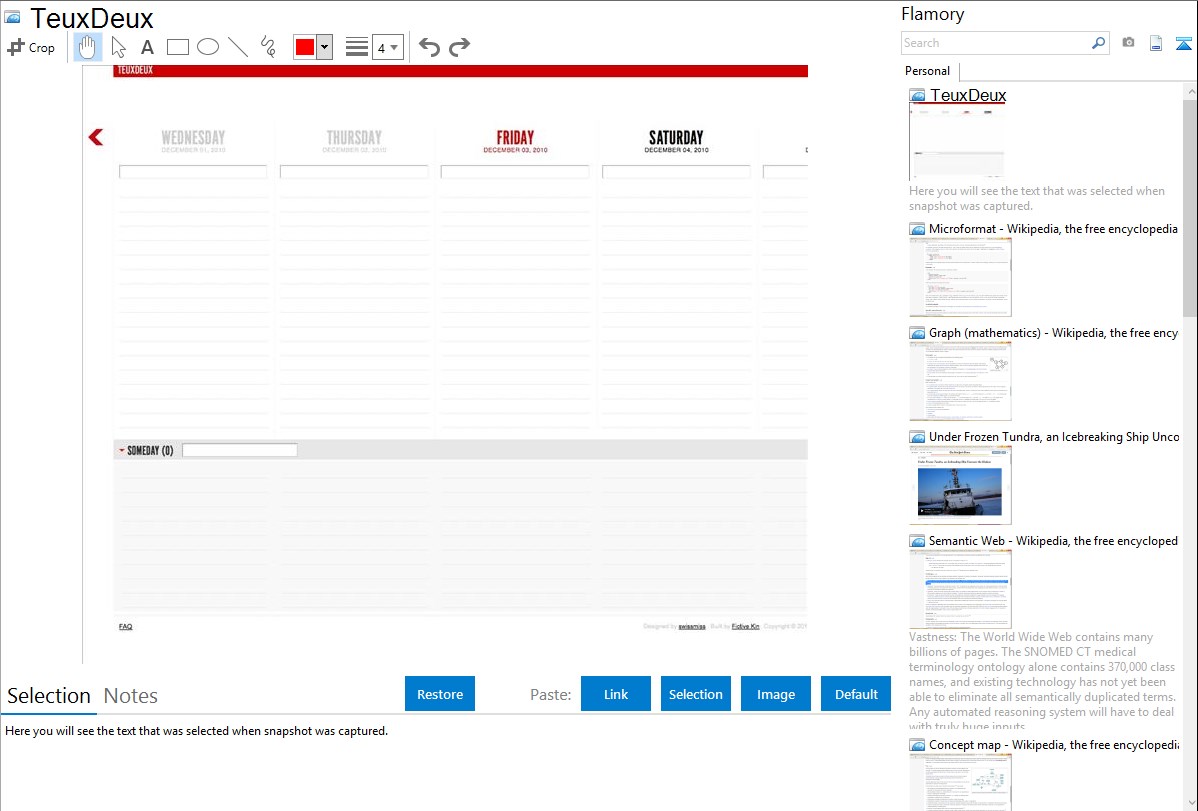Switch to the Notes tab
The image size is (1198, 811).
tap(131, 696)
